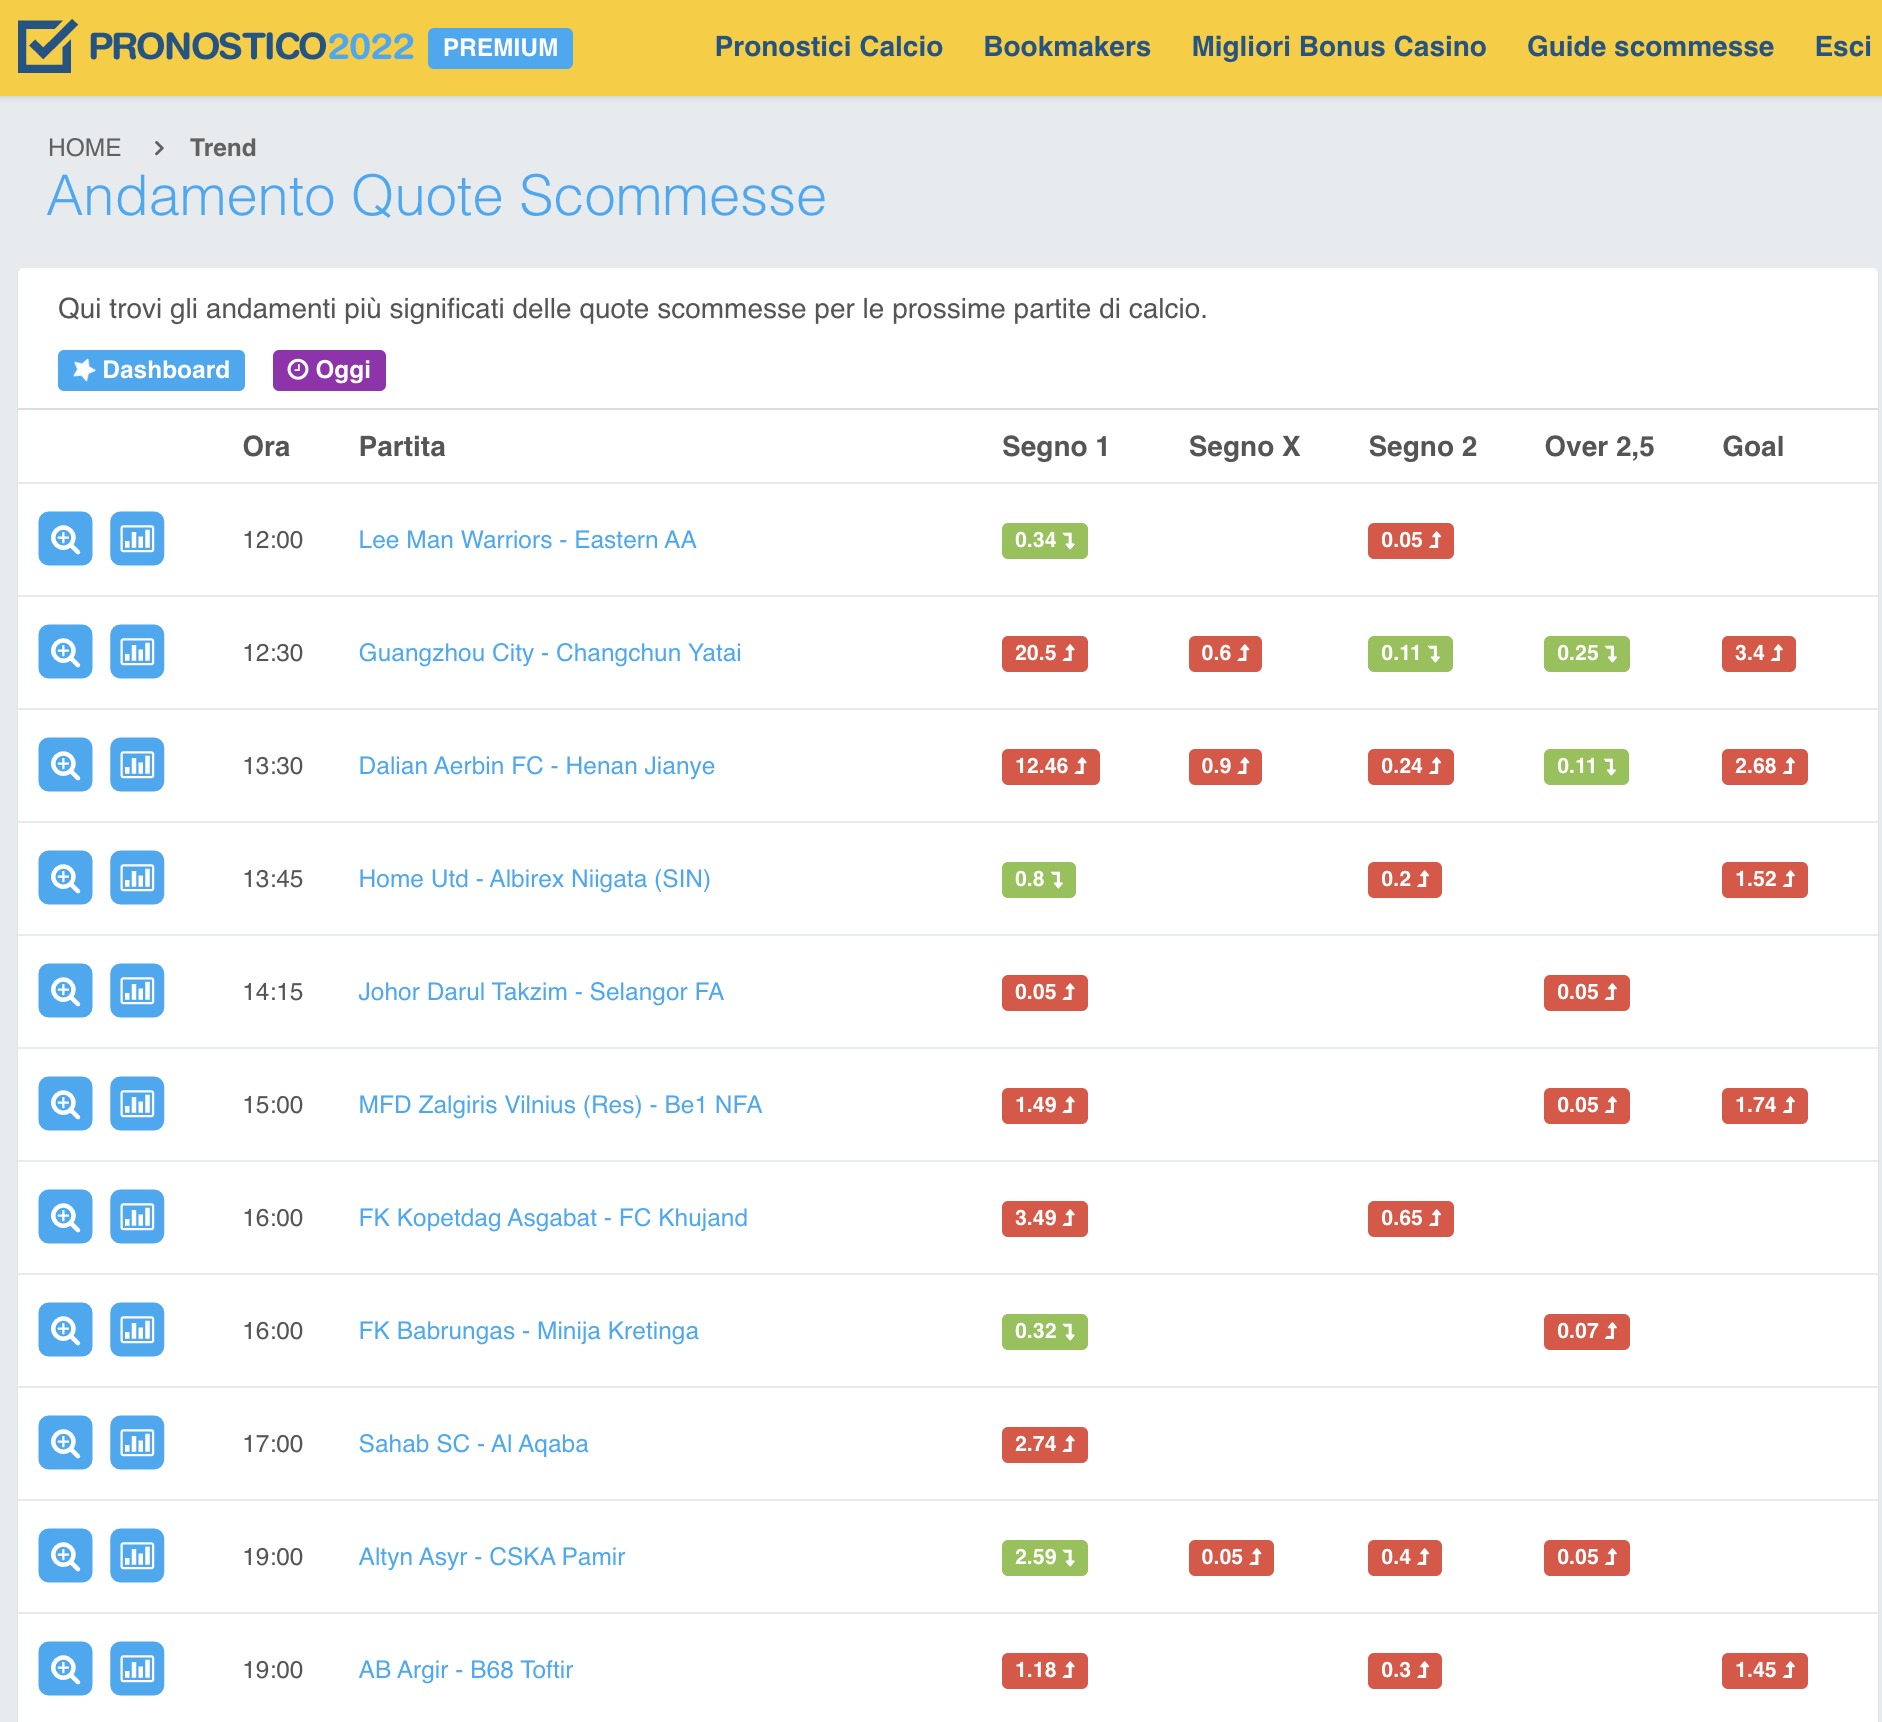Screen dimensions: 1882x1722
Task: Click 2.68 Goal badge for Dalian Aerbin
Action: [x=1764, y=766]
